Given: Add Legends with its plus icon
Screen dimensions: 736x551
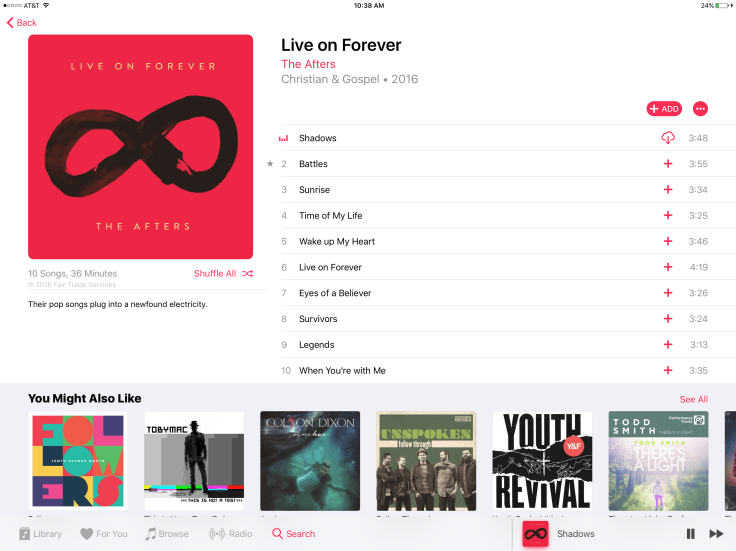Looking at the screenshot, I should click(667, 344).
